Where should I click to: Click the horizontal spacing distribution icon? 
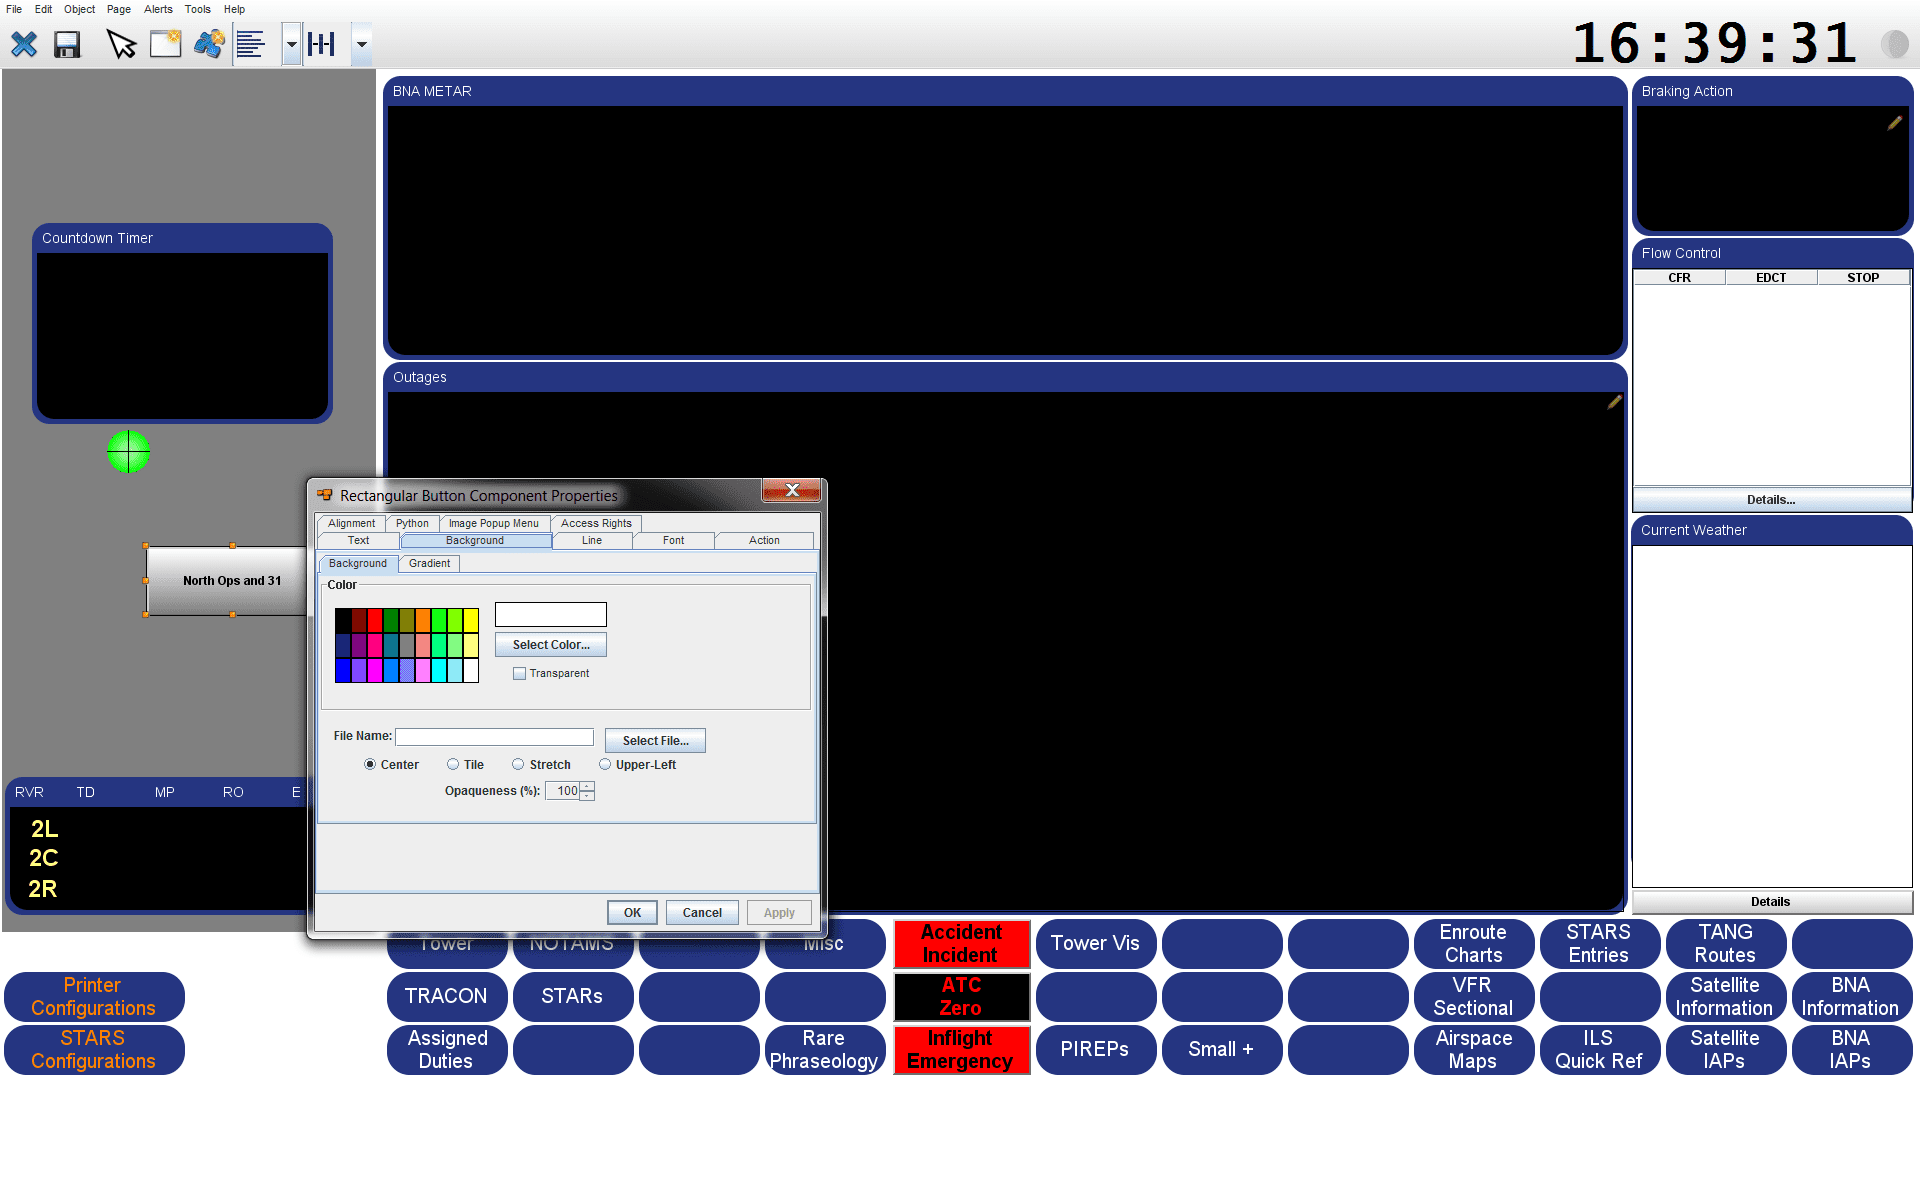pos(322,44)
